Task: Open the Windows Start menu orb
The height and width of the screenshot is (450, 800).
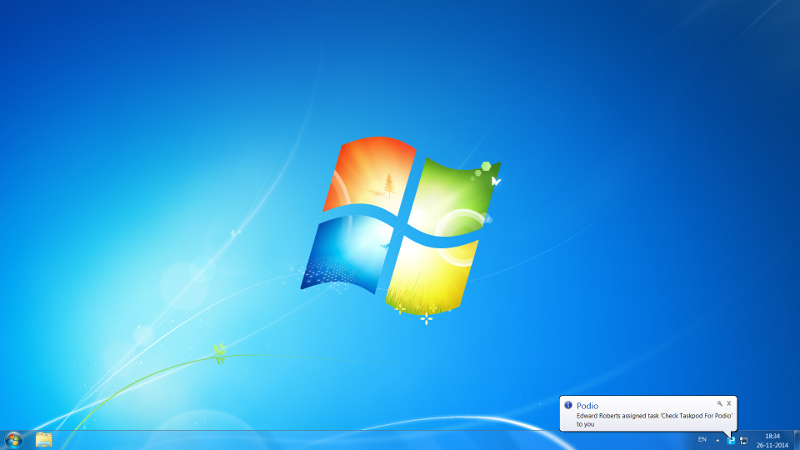Action: (14, 439)
